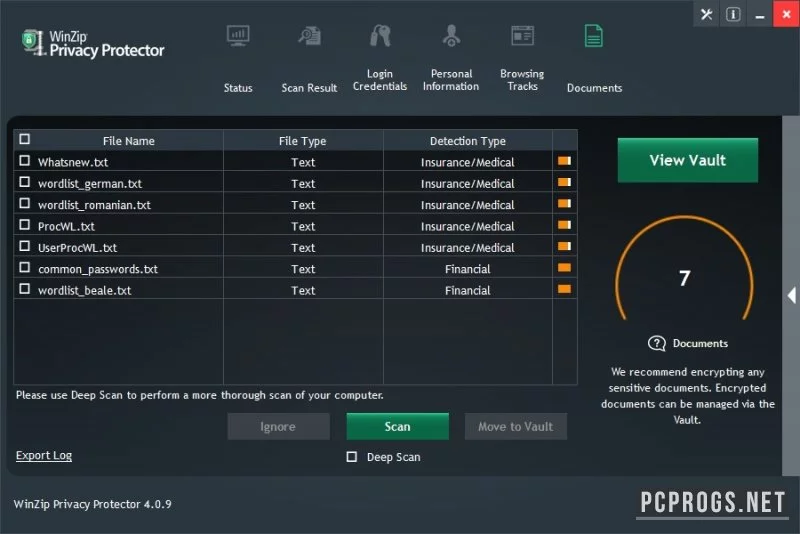Open the Personal Information person icon
800x534 pixels.
[452, 36]
